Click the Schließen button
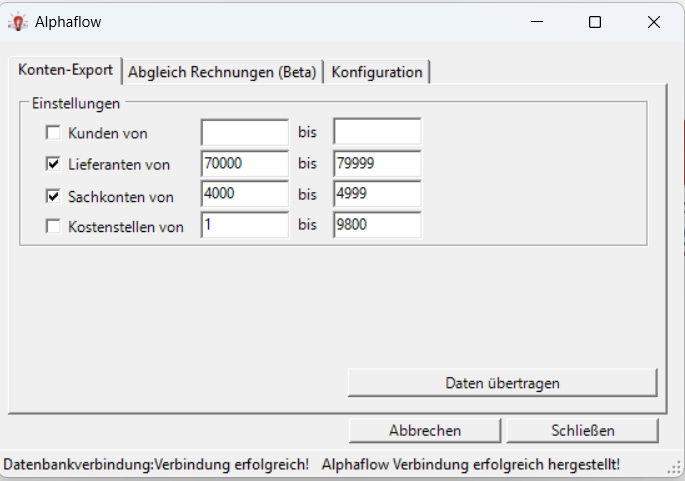The width and height of the screenshot is (685, 481). point(582,430)
